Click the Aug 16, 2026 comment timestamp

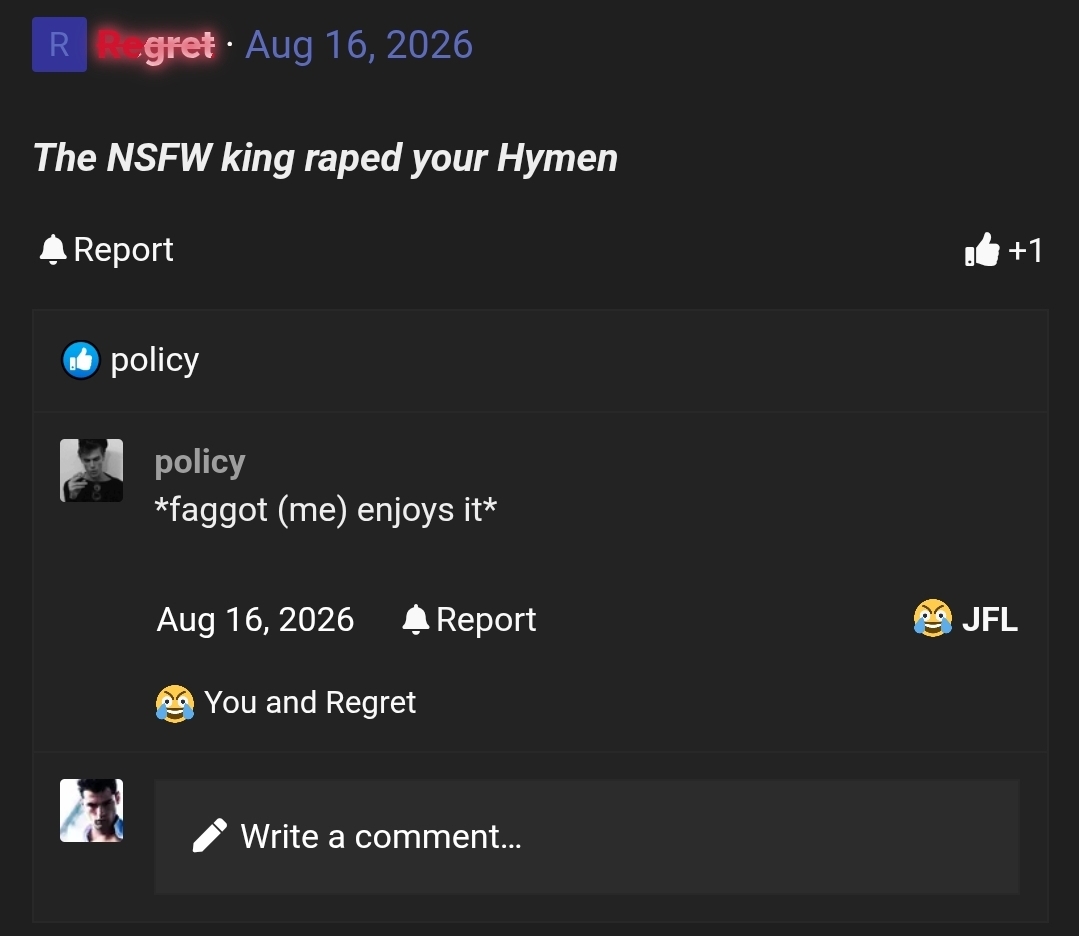pyautogui.click(x=255, y=619)
